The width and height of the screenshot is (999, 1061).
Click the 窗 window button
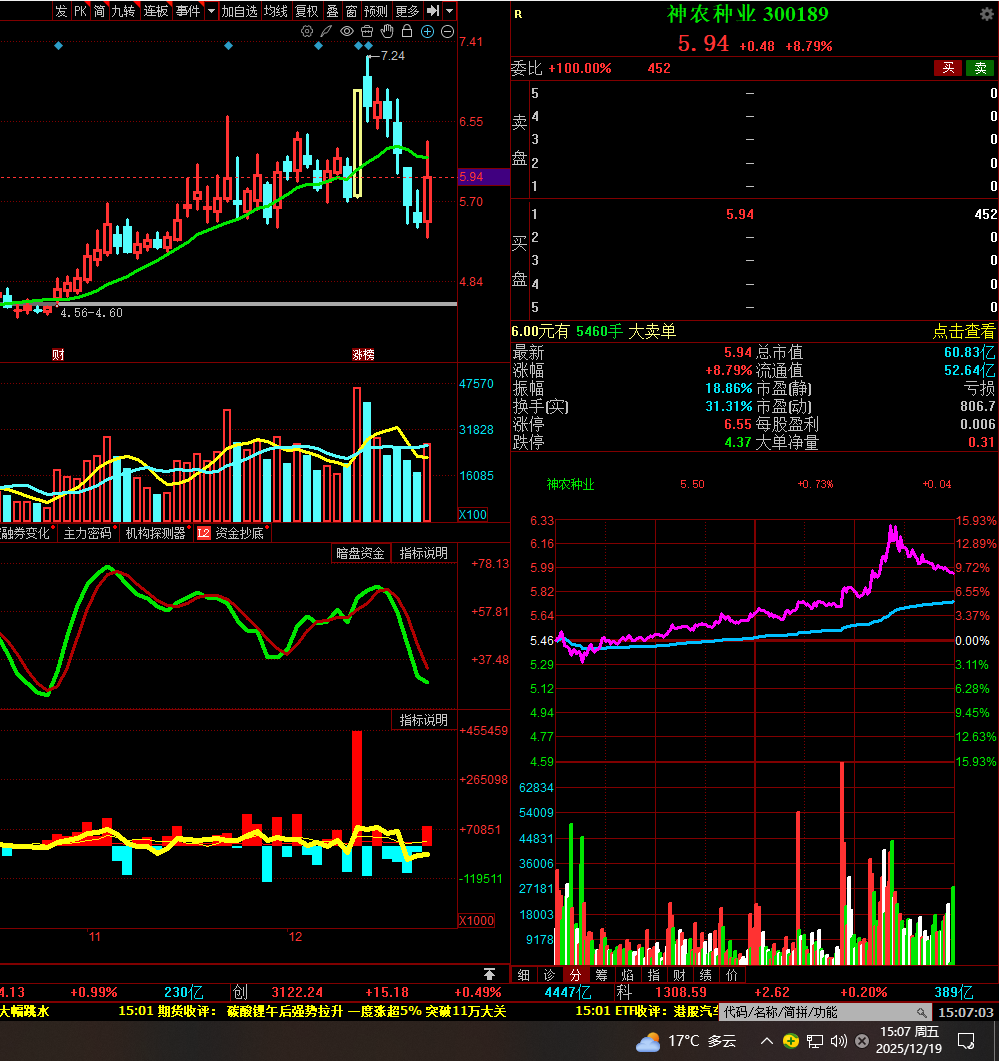[x=351, y=11]
